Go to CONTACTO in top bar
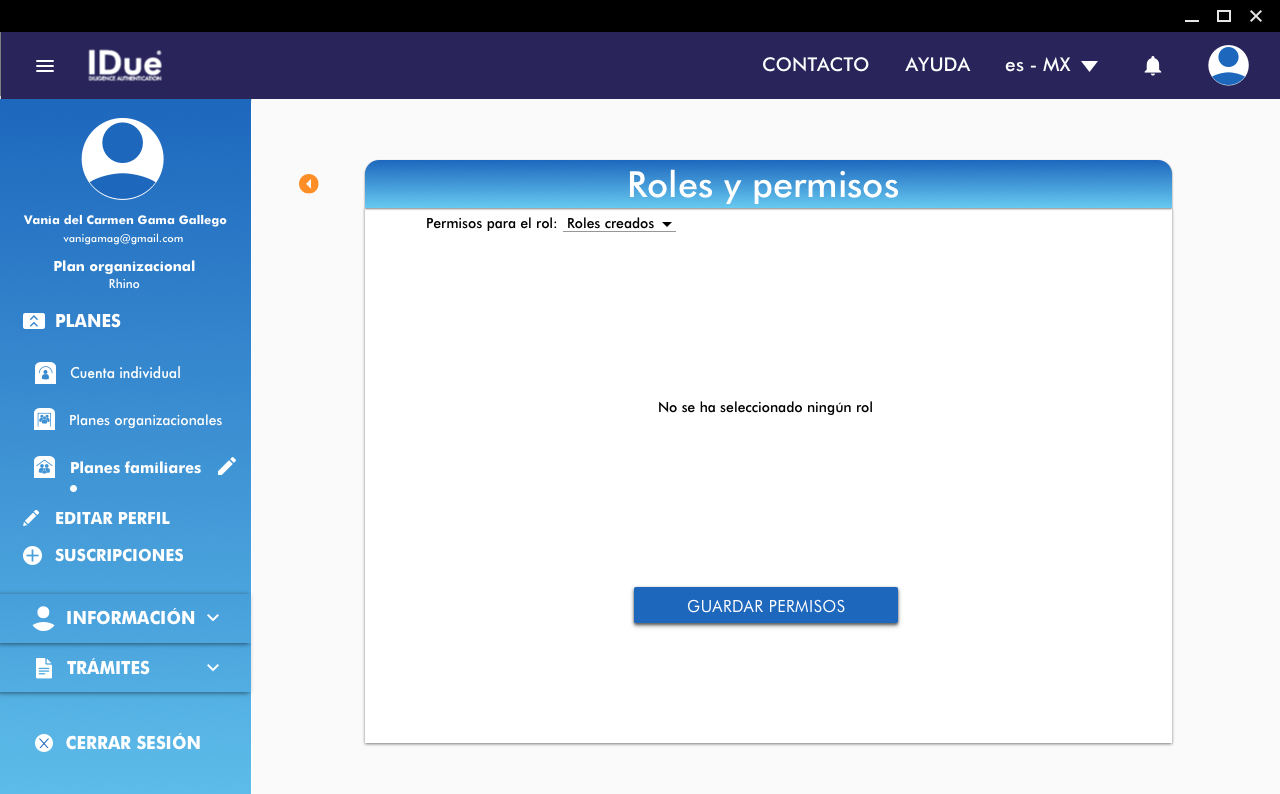Viewport: 1280px width, 794px height. coord(815,65)
